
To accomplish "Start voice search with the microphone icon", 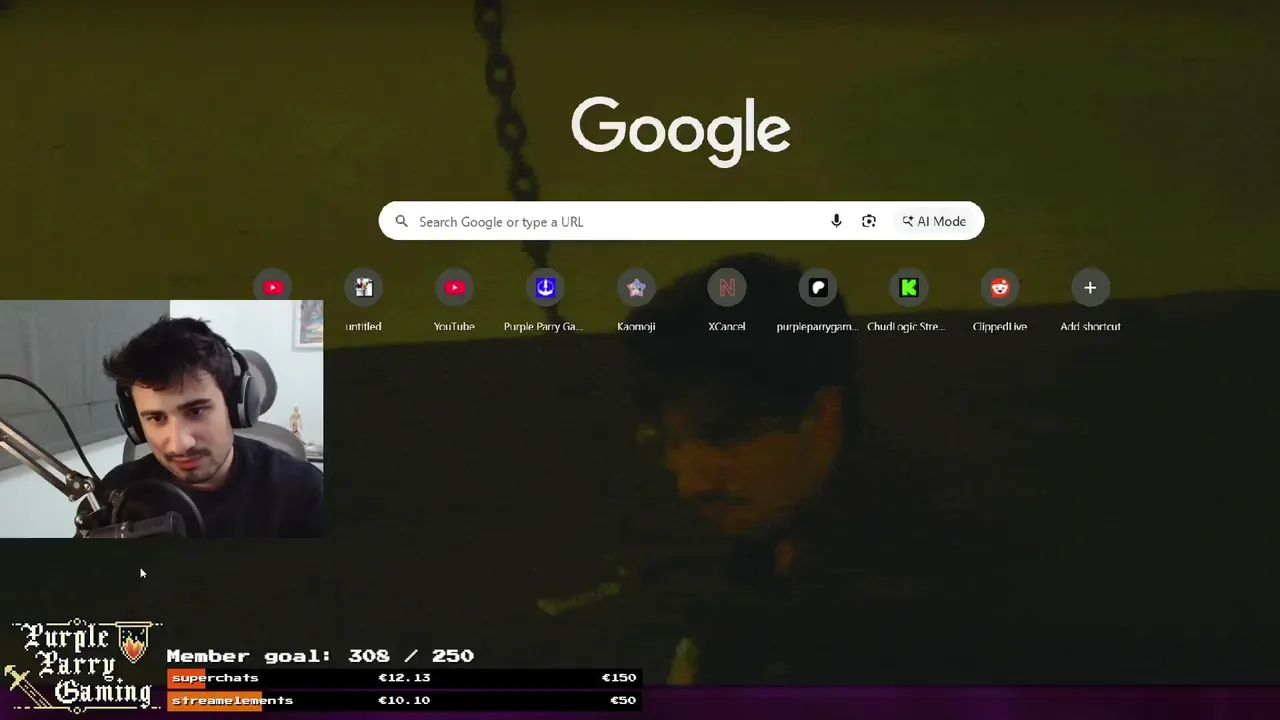I will coord(836,221).
